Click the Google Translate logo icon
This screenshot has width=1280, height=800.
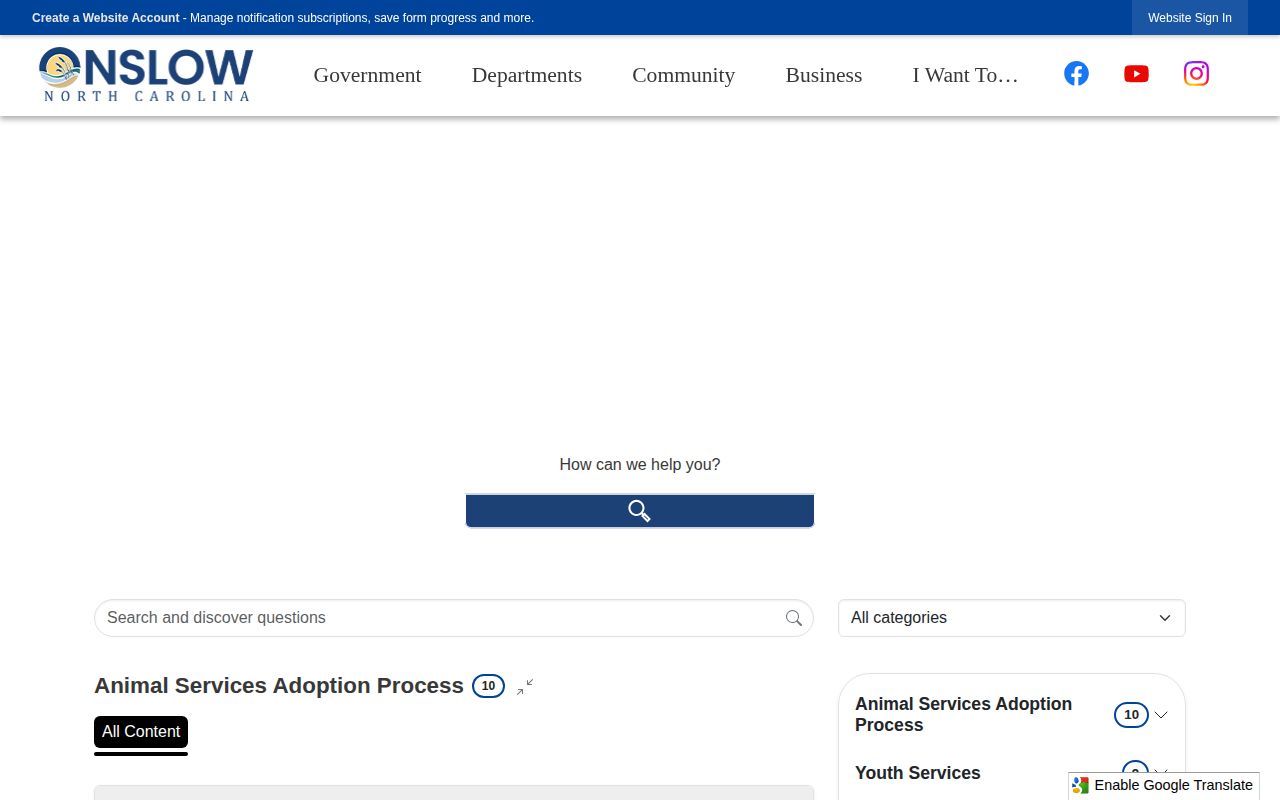pos(1081,785)
